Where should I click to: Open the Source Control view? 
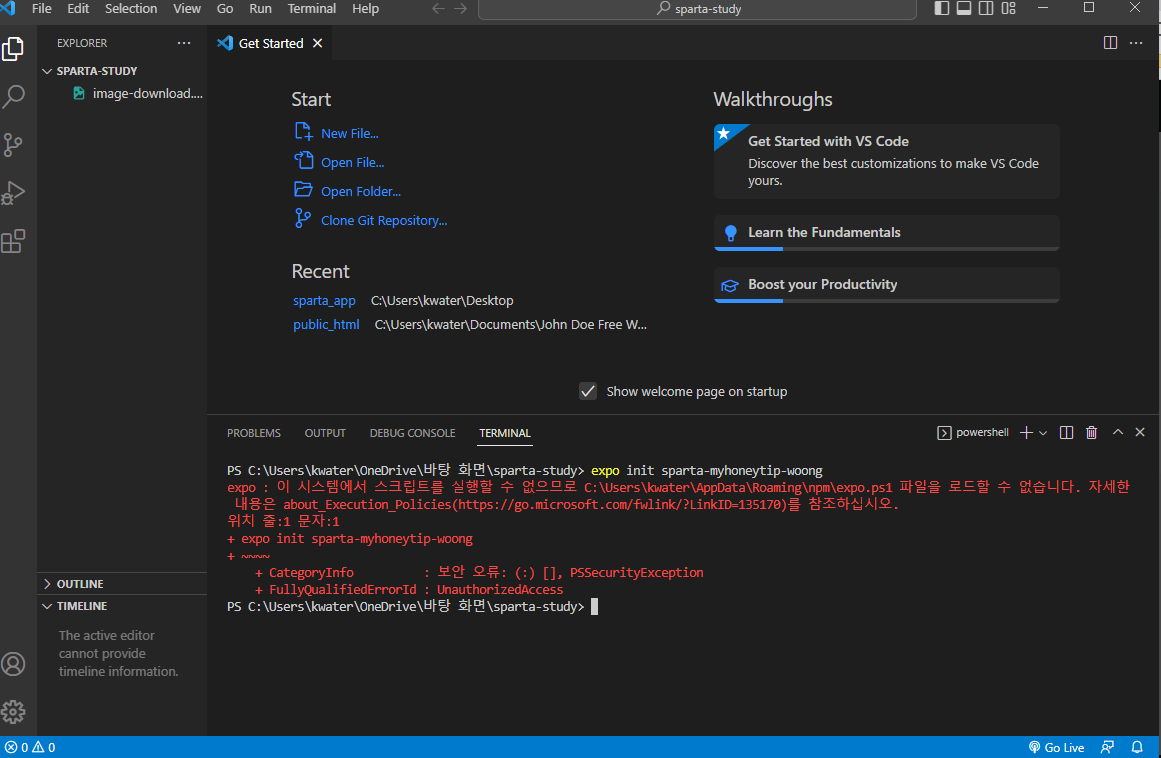pos(13,144)
